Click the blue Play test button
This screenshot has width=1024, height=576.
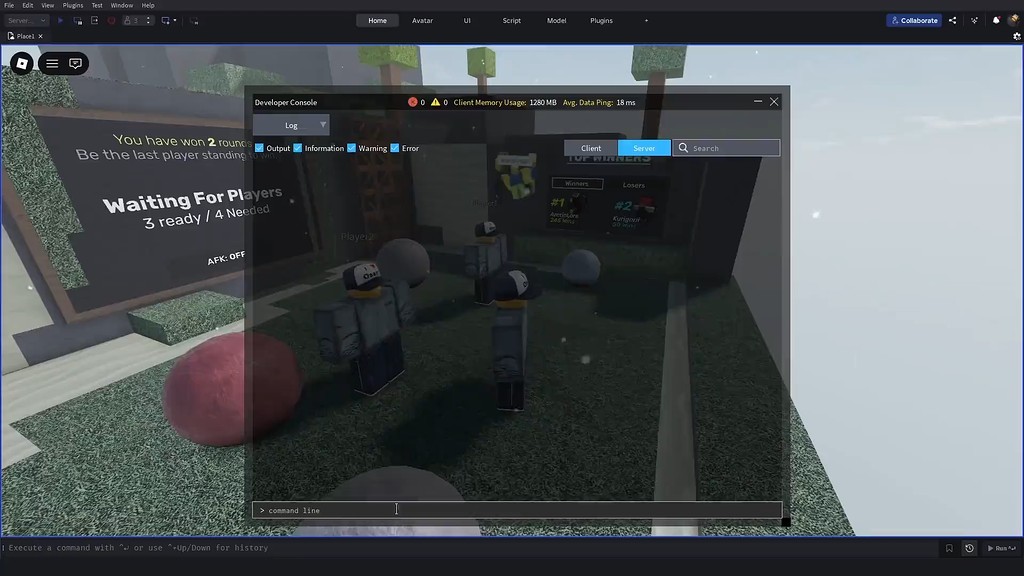pos(61,20)
